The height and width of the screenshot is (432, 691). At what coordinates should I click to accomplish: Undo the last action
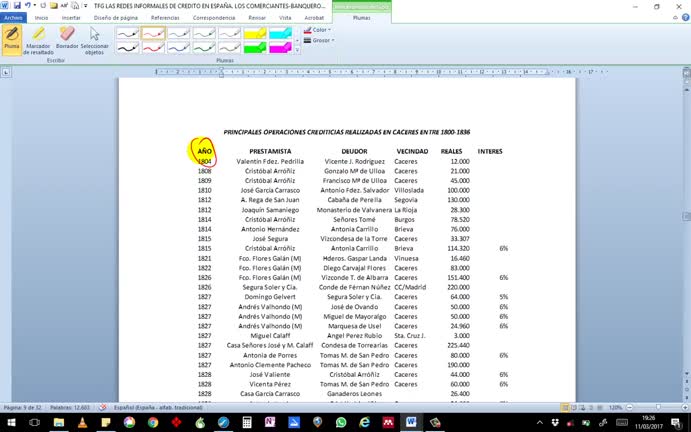(x=27, y=6)
